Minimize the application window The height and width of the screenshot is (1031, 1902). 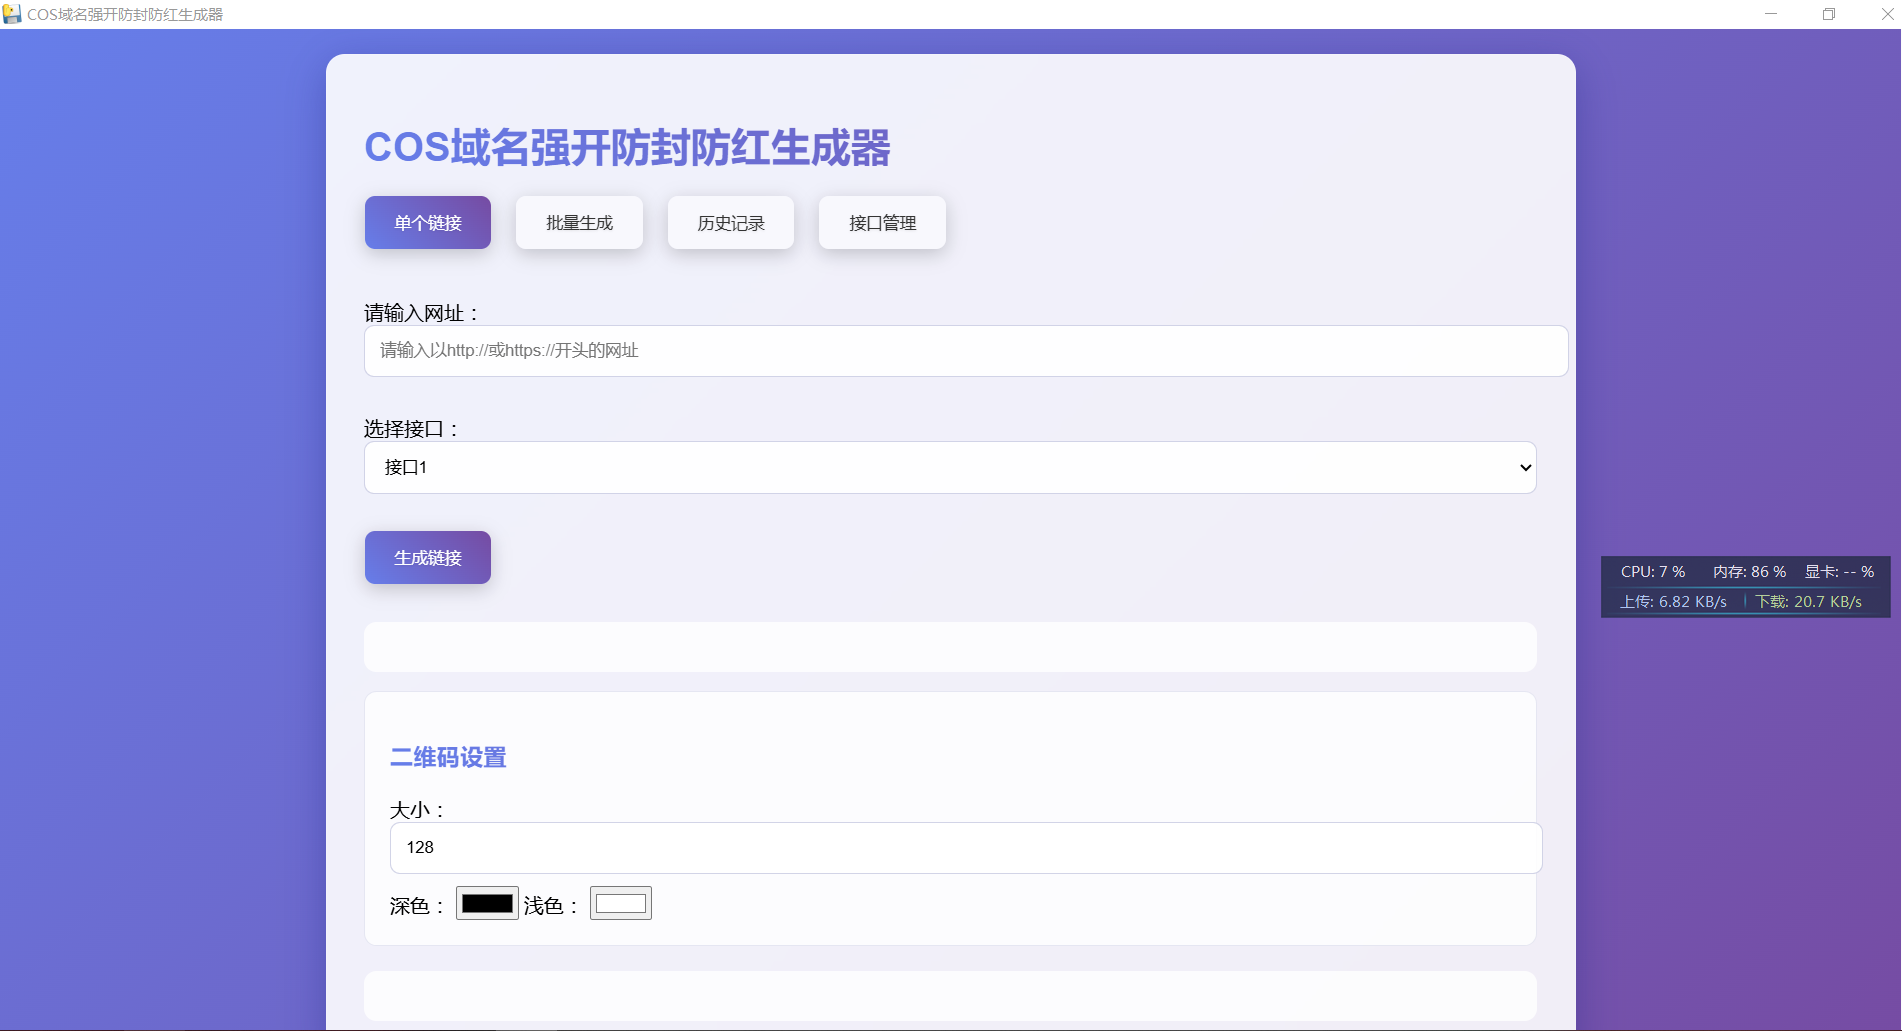1771,14
